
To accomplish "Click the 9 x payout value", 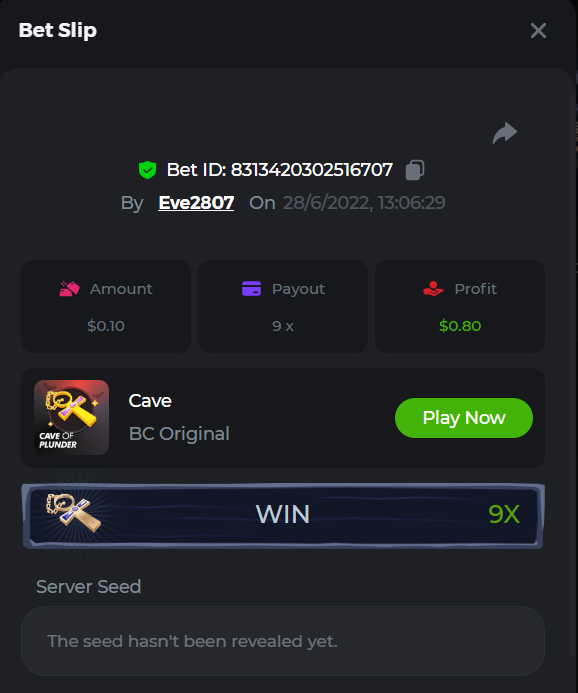I will coord(283,326).
